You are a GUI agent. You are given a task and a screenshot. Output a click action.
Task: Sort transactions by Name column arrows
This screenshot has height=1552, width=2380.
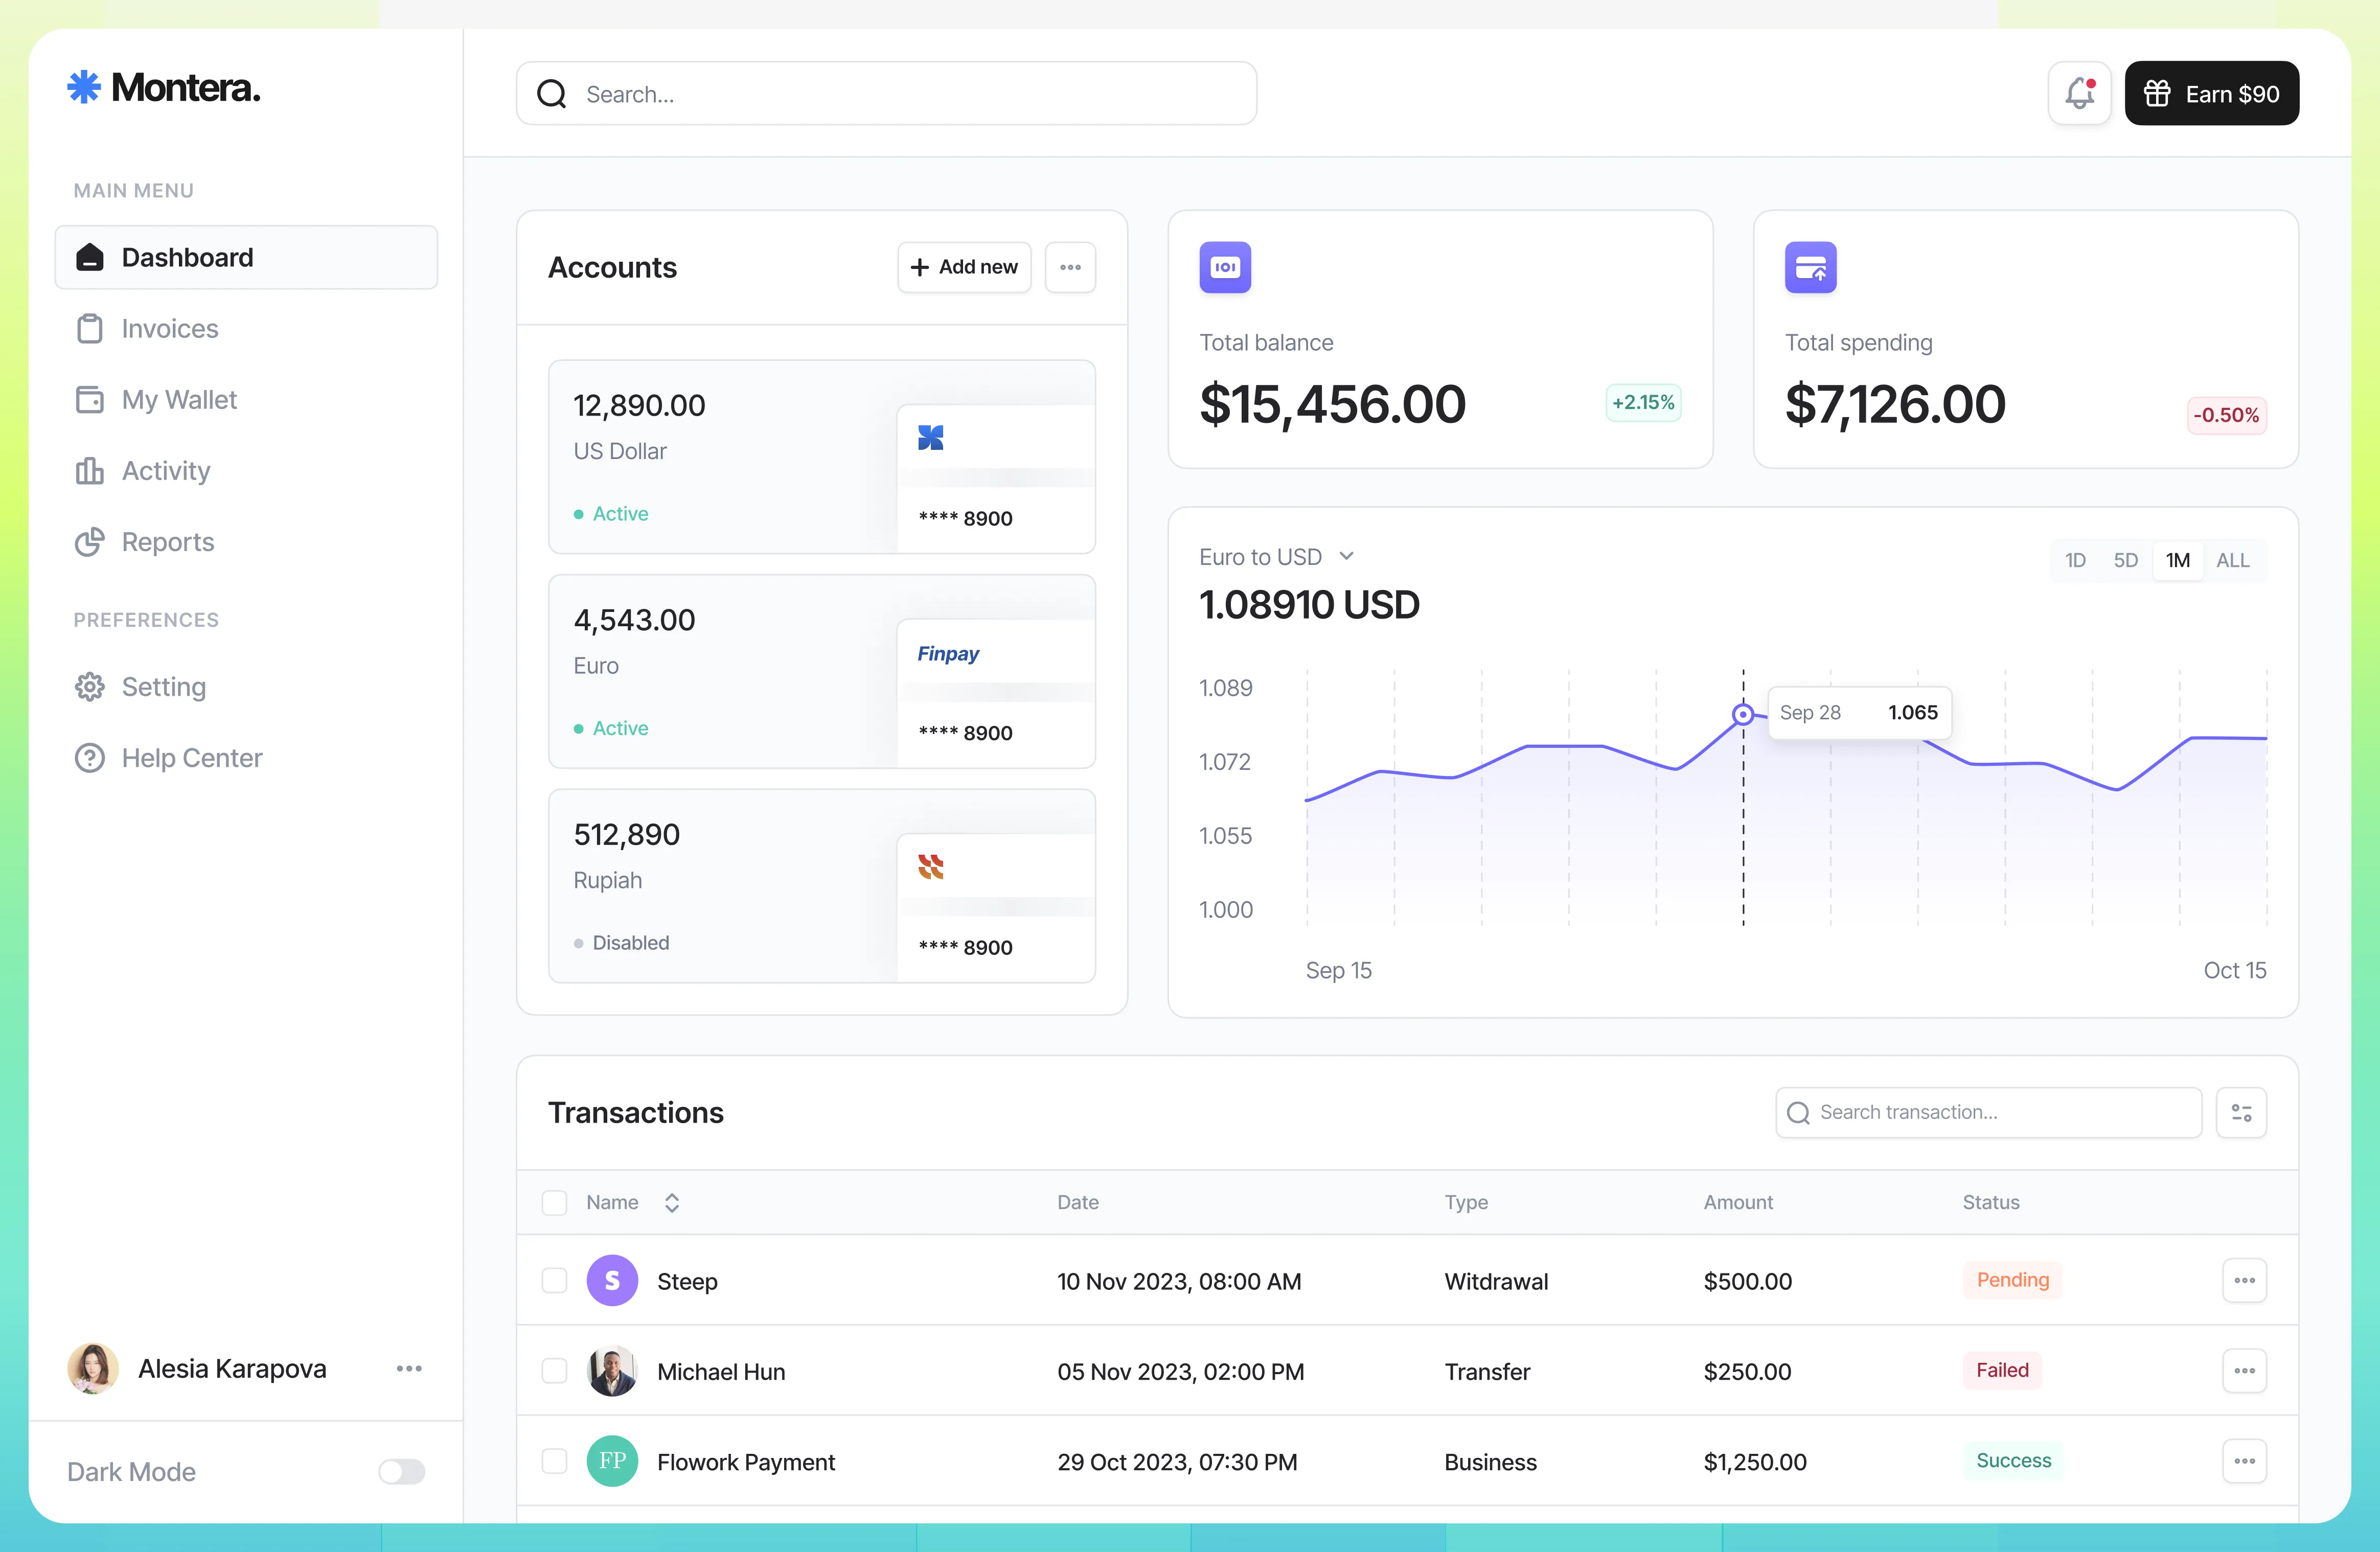tap(672, 1202)
